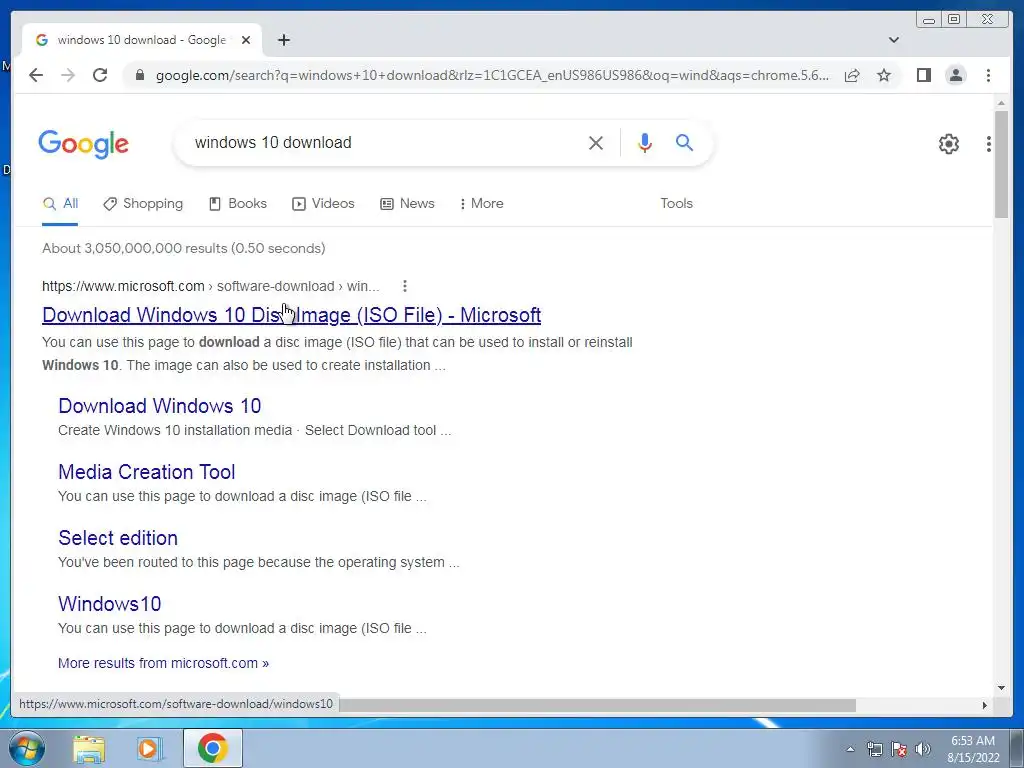
Task: Select the All results tab
Action: pos(60,204)
